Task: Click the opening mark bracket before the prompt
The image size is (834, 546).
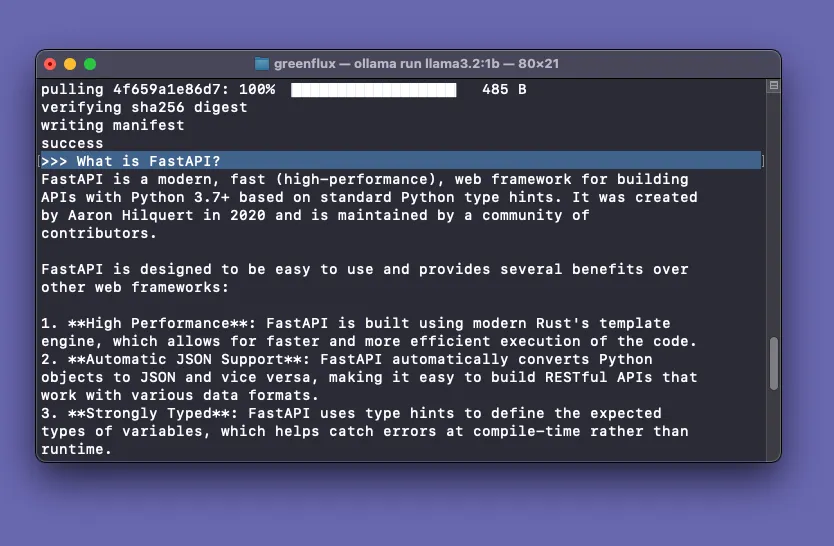Action: [39, 161]
